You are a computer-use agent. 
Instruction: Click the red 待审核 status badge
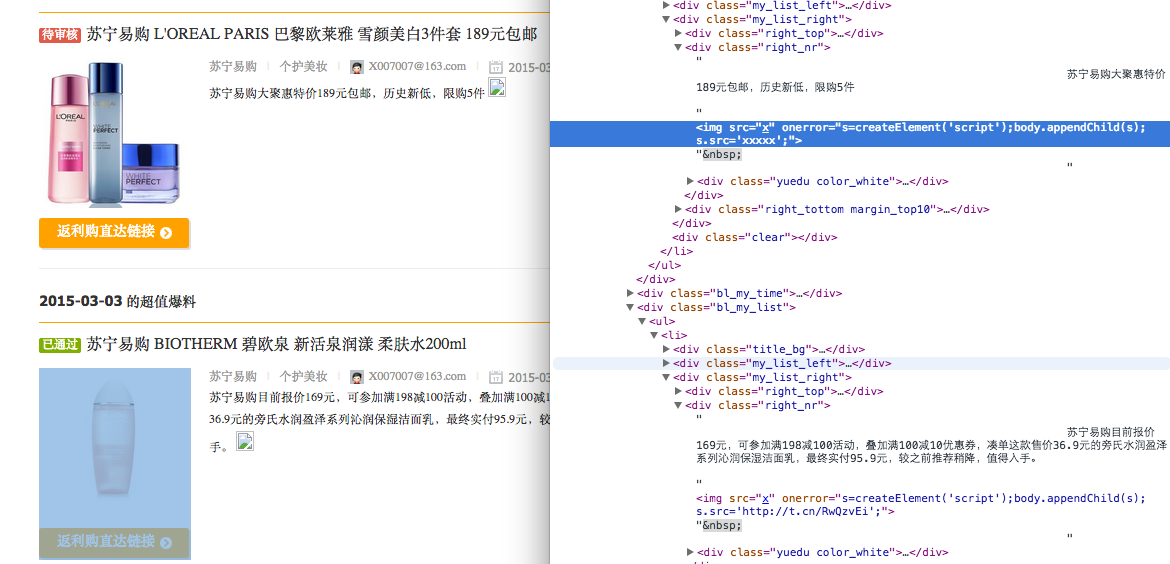(60, 34)
